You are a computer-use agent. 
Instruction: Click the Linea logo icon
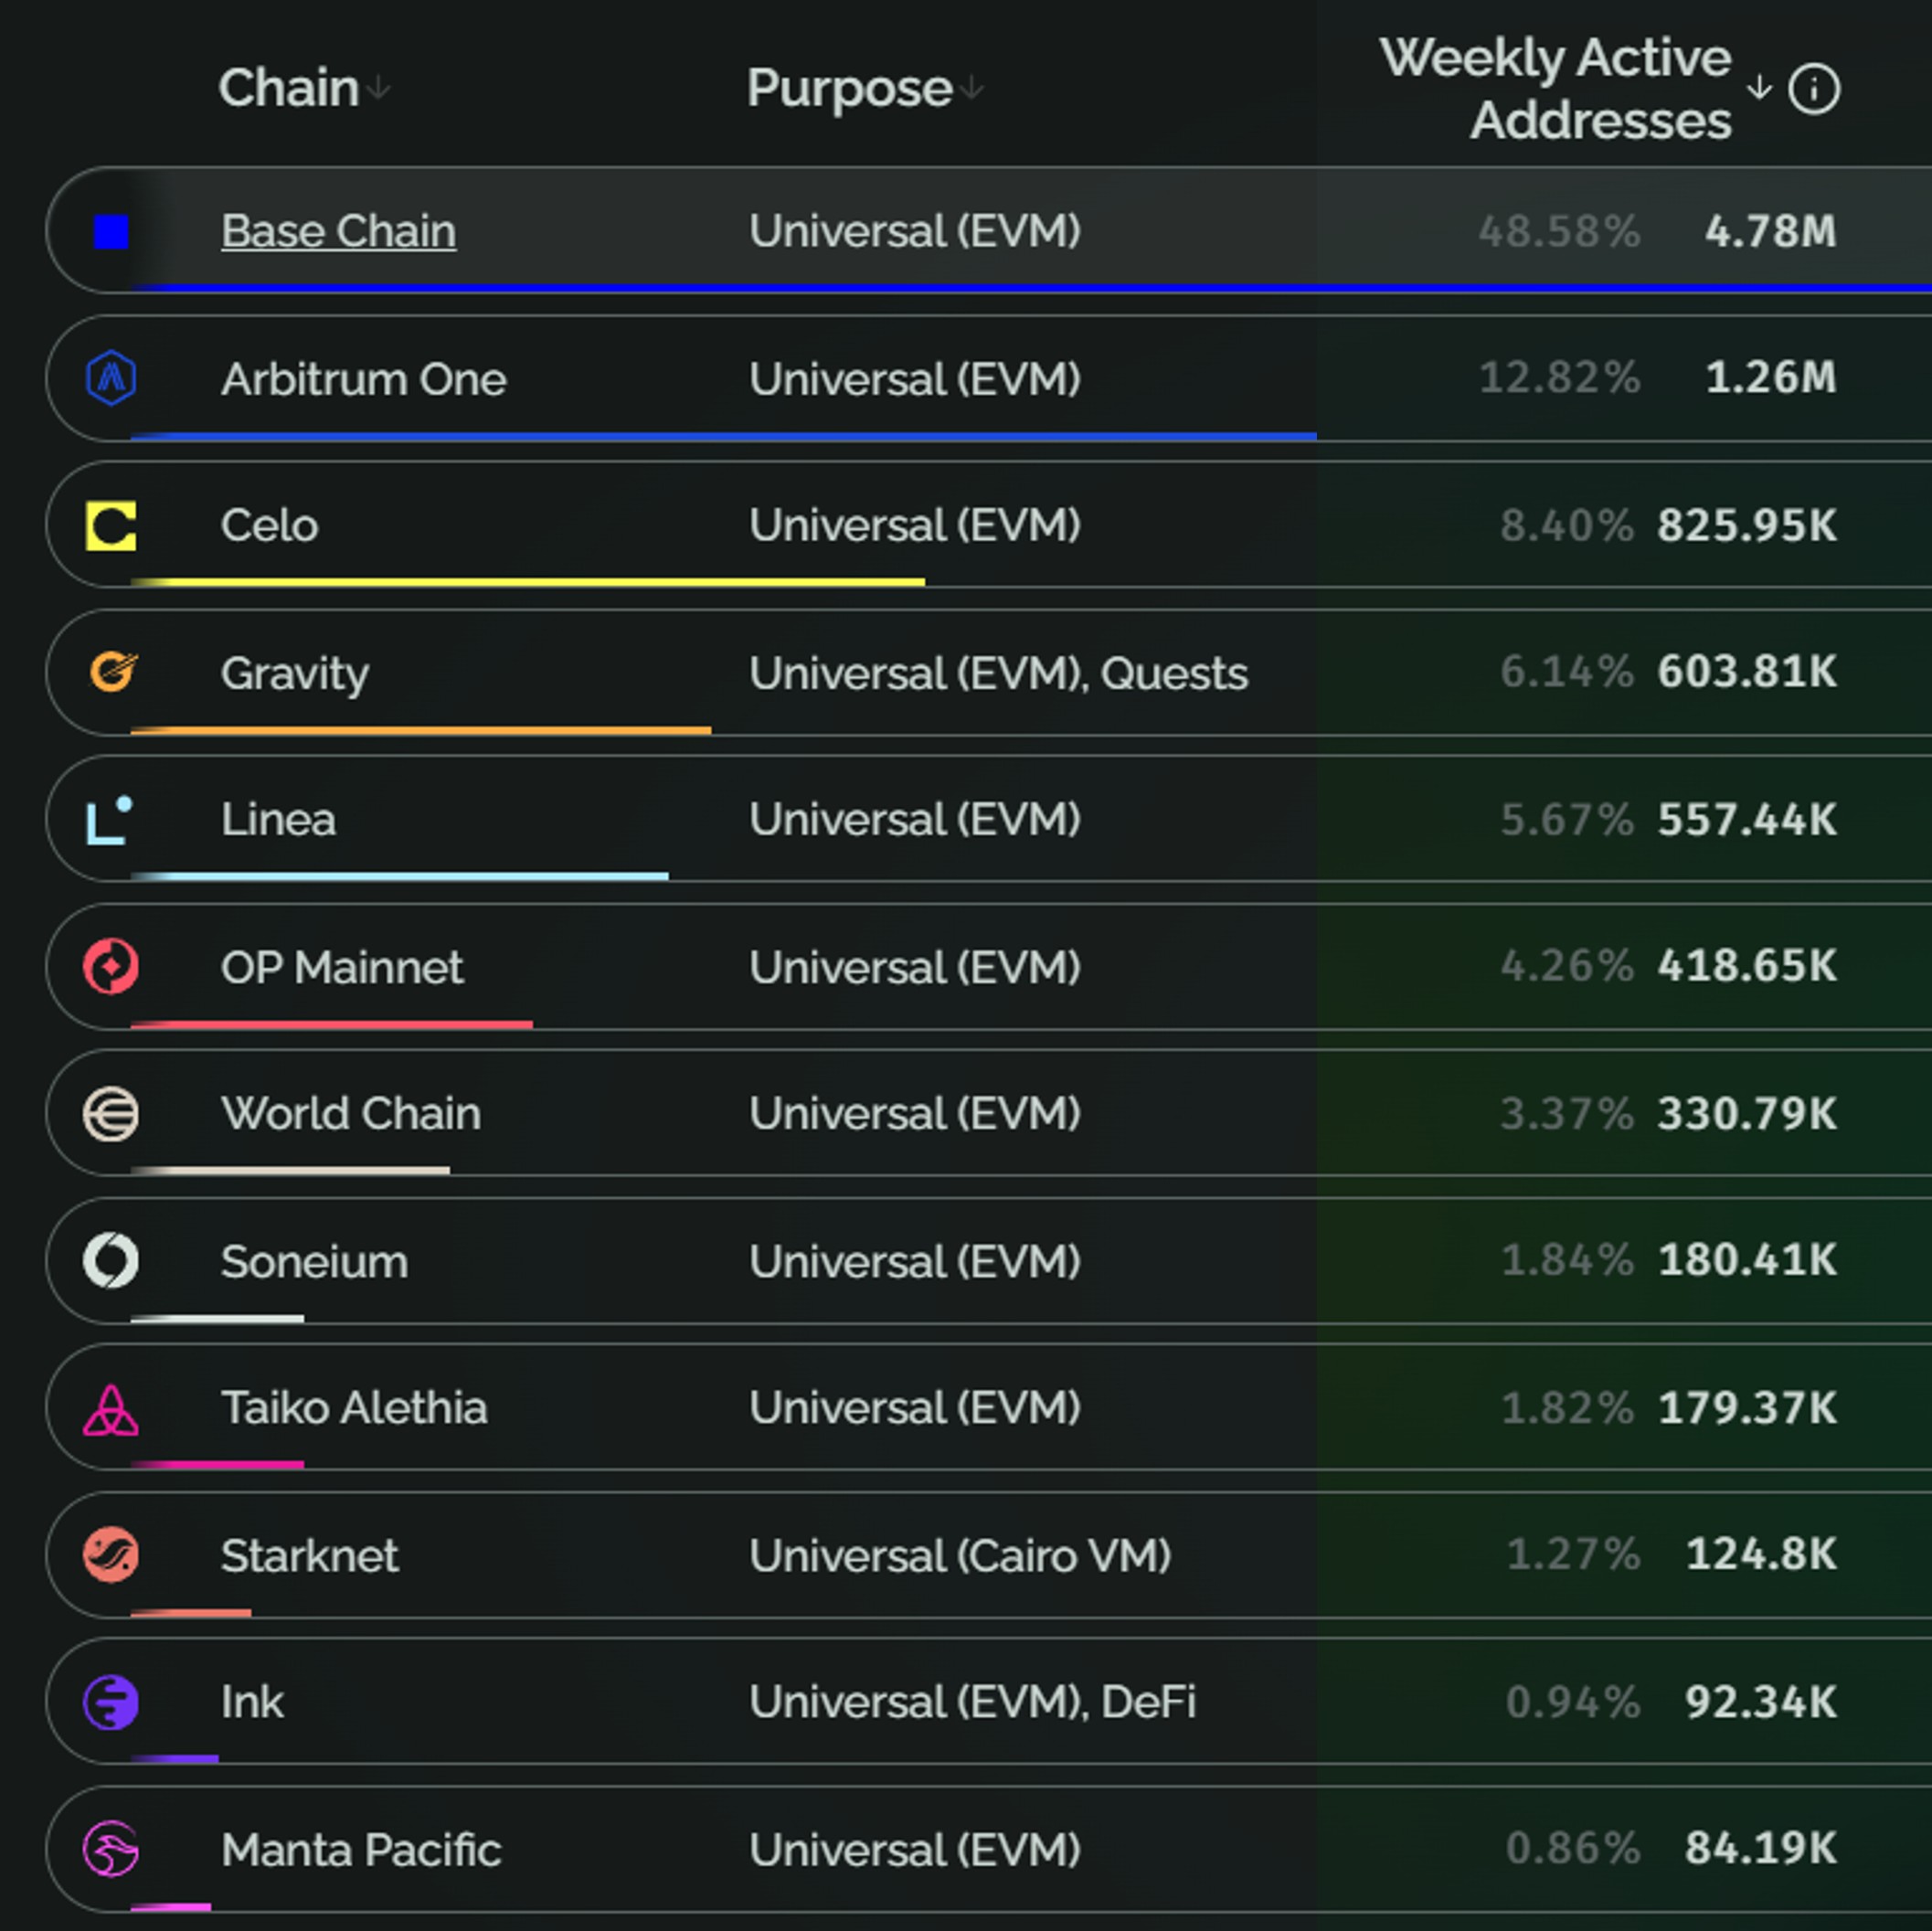pyautogui.click(x=110, y=820)
